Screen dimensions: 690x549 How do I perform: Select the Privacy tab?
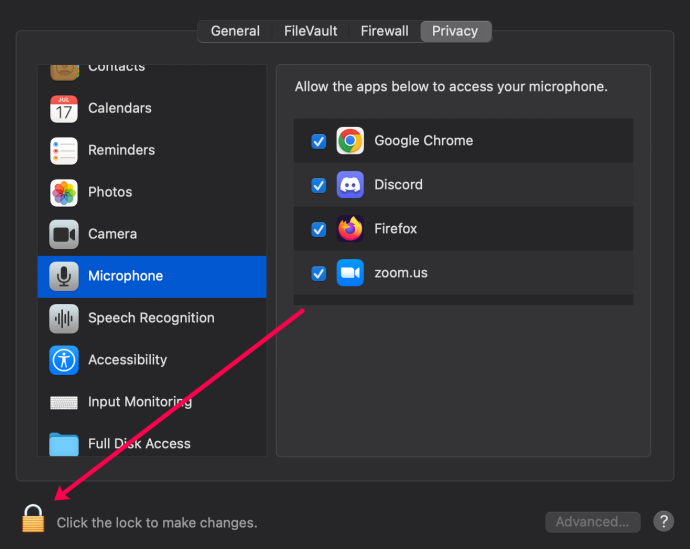point(455,31)
